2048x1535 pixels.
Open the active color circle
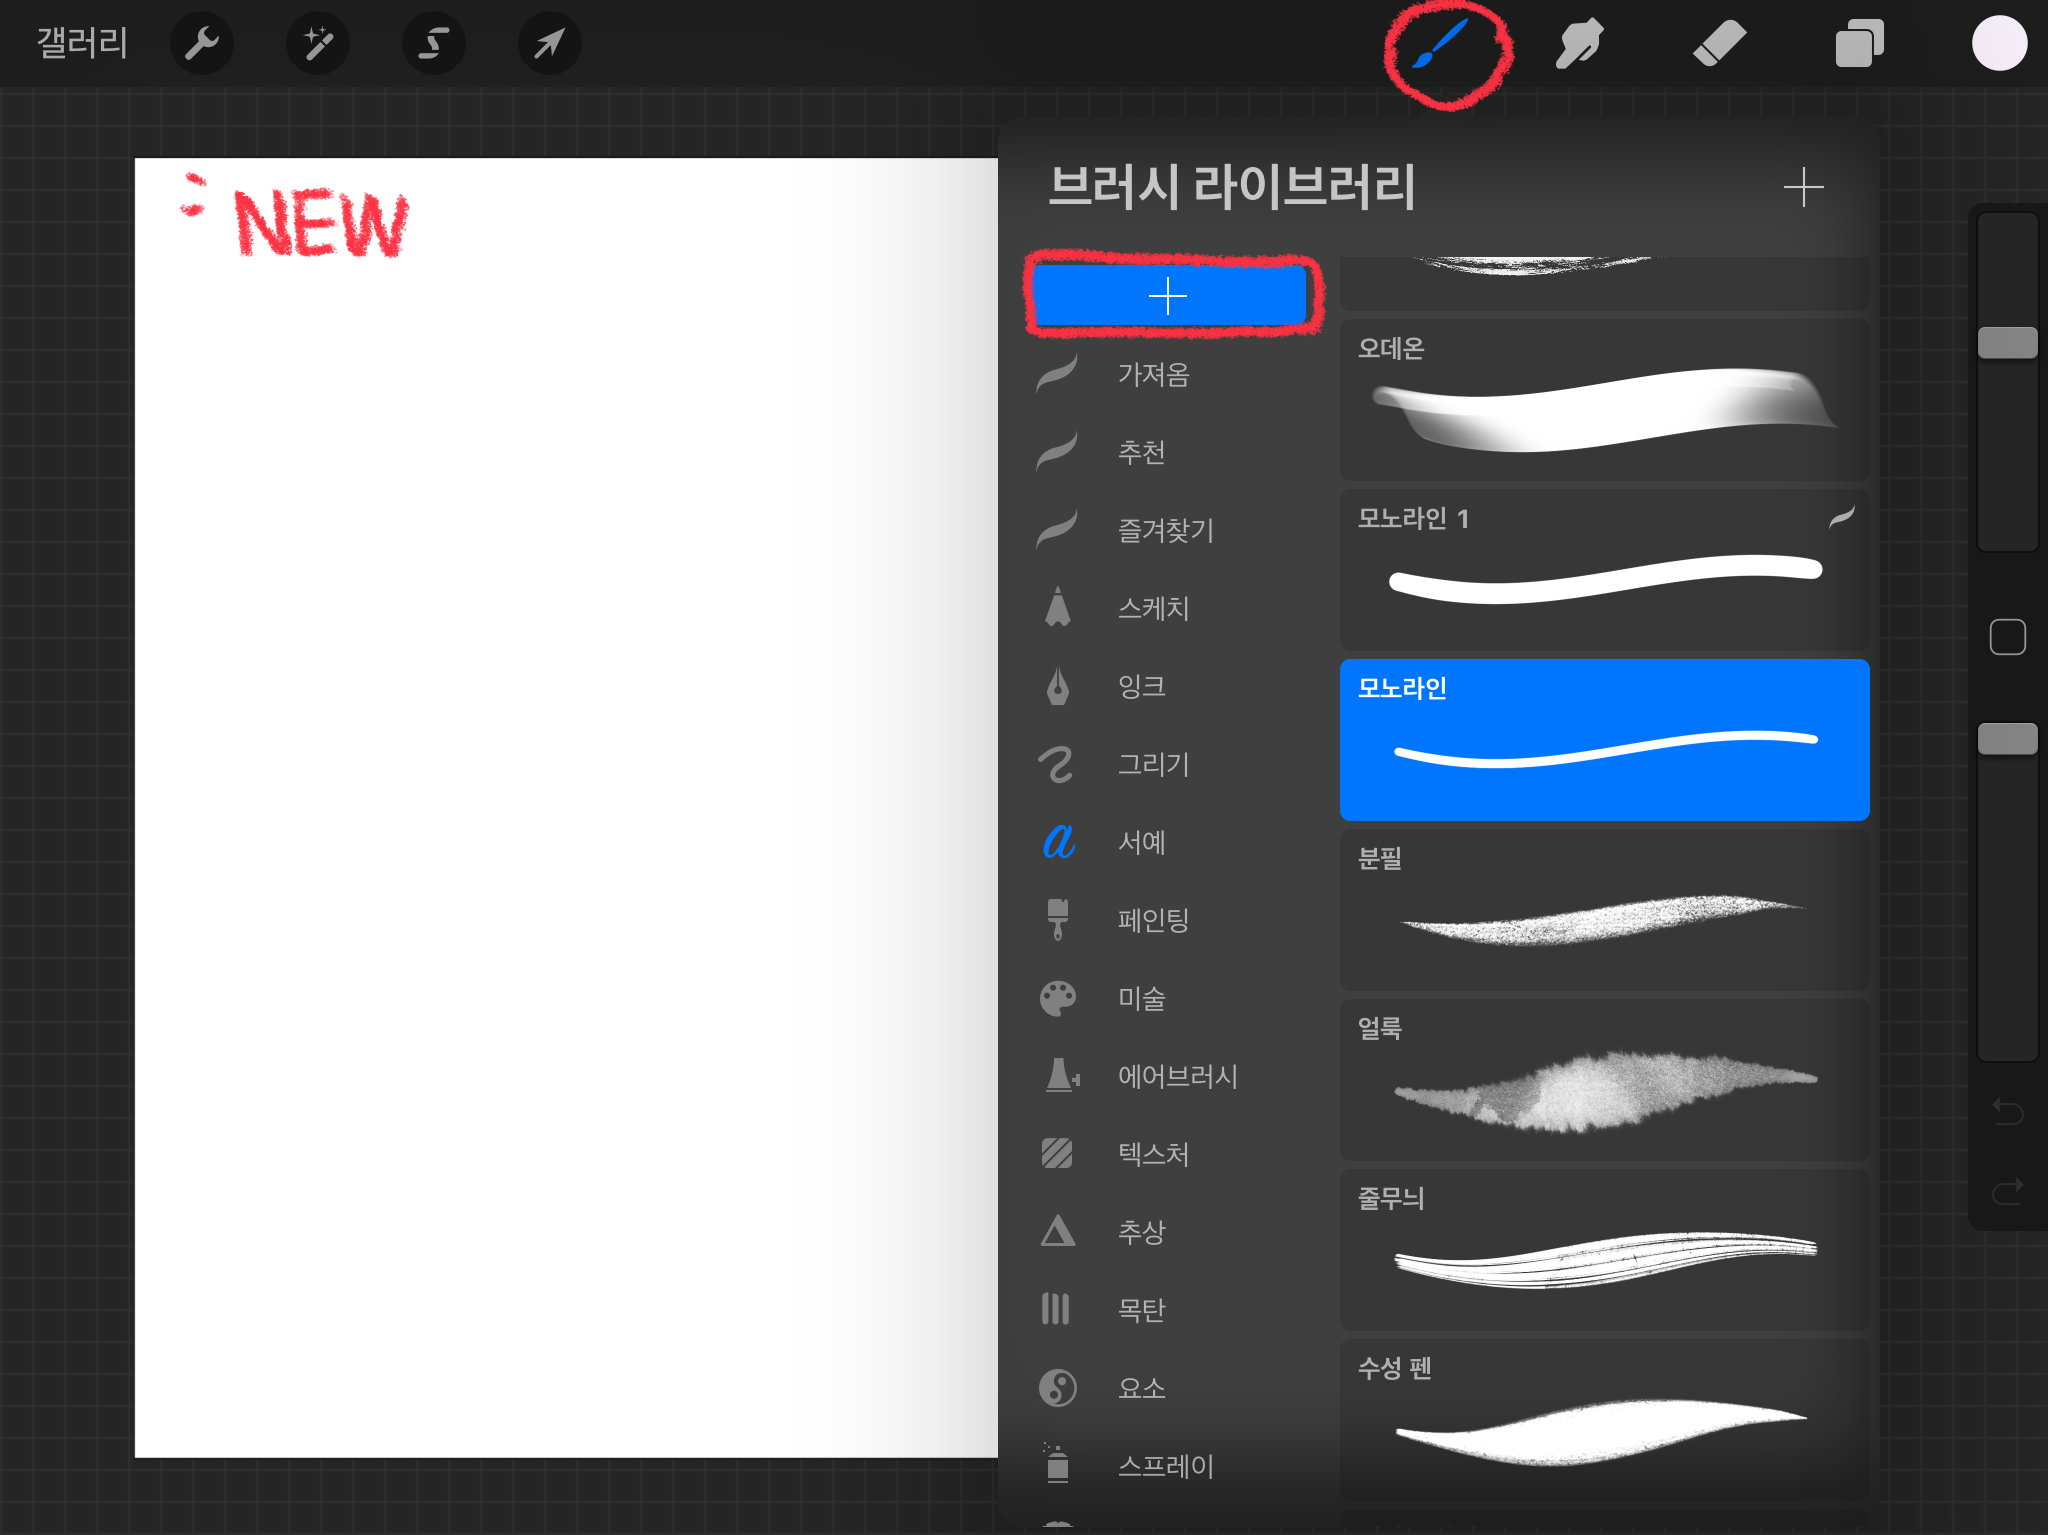tap(1999, 44)
